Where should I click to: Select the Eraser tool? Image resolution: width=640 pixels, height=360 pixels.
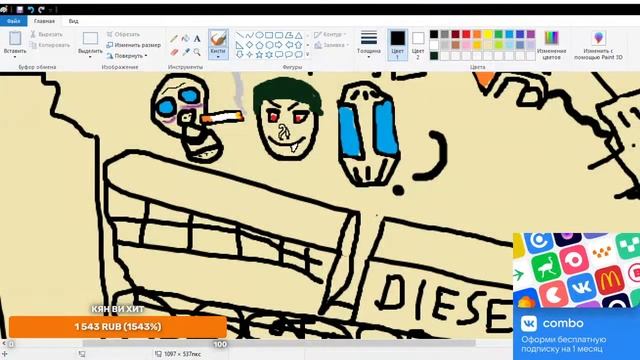[x=174, y=52]
